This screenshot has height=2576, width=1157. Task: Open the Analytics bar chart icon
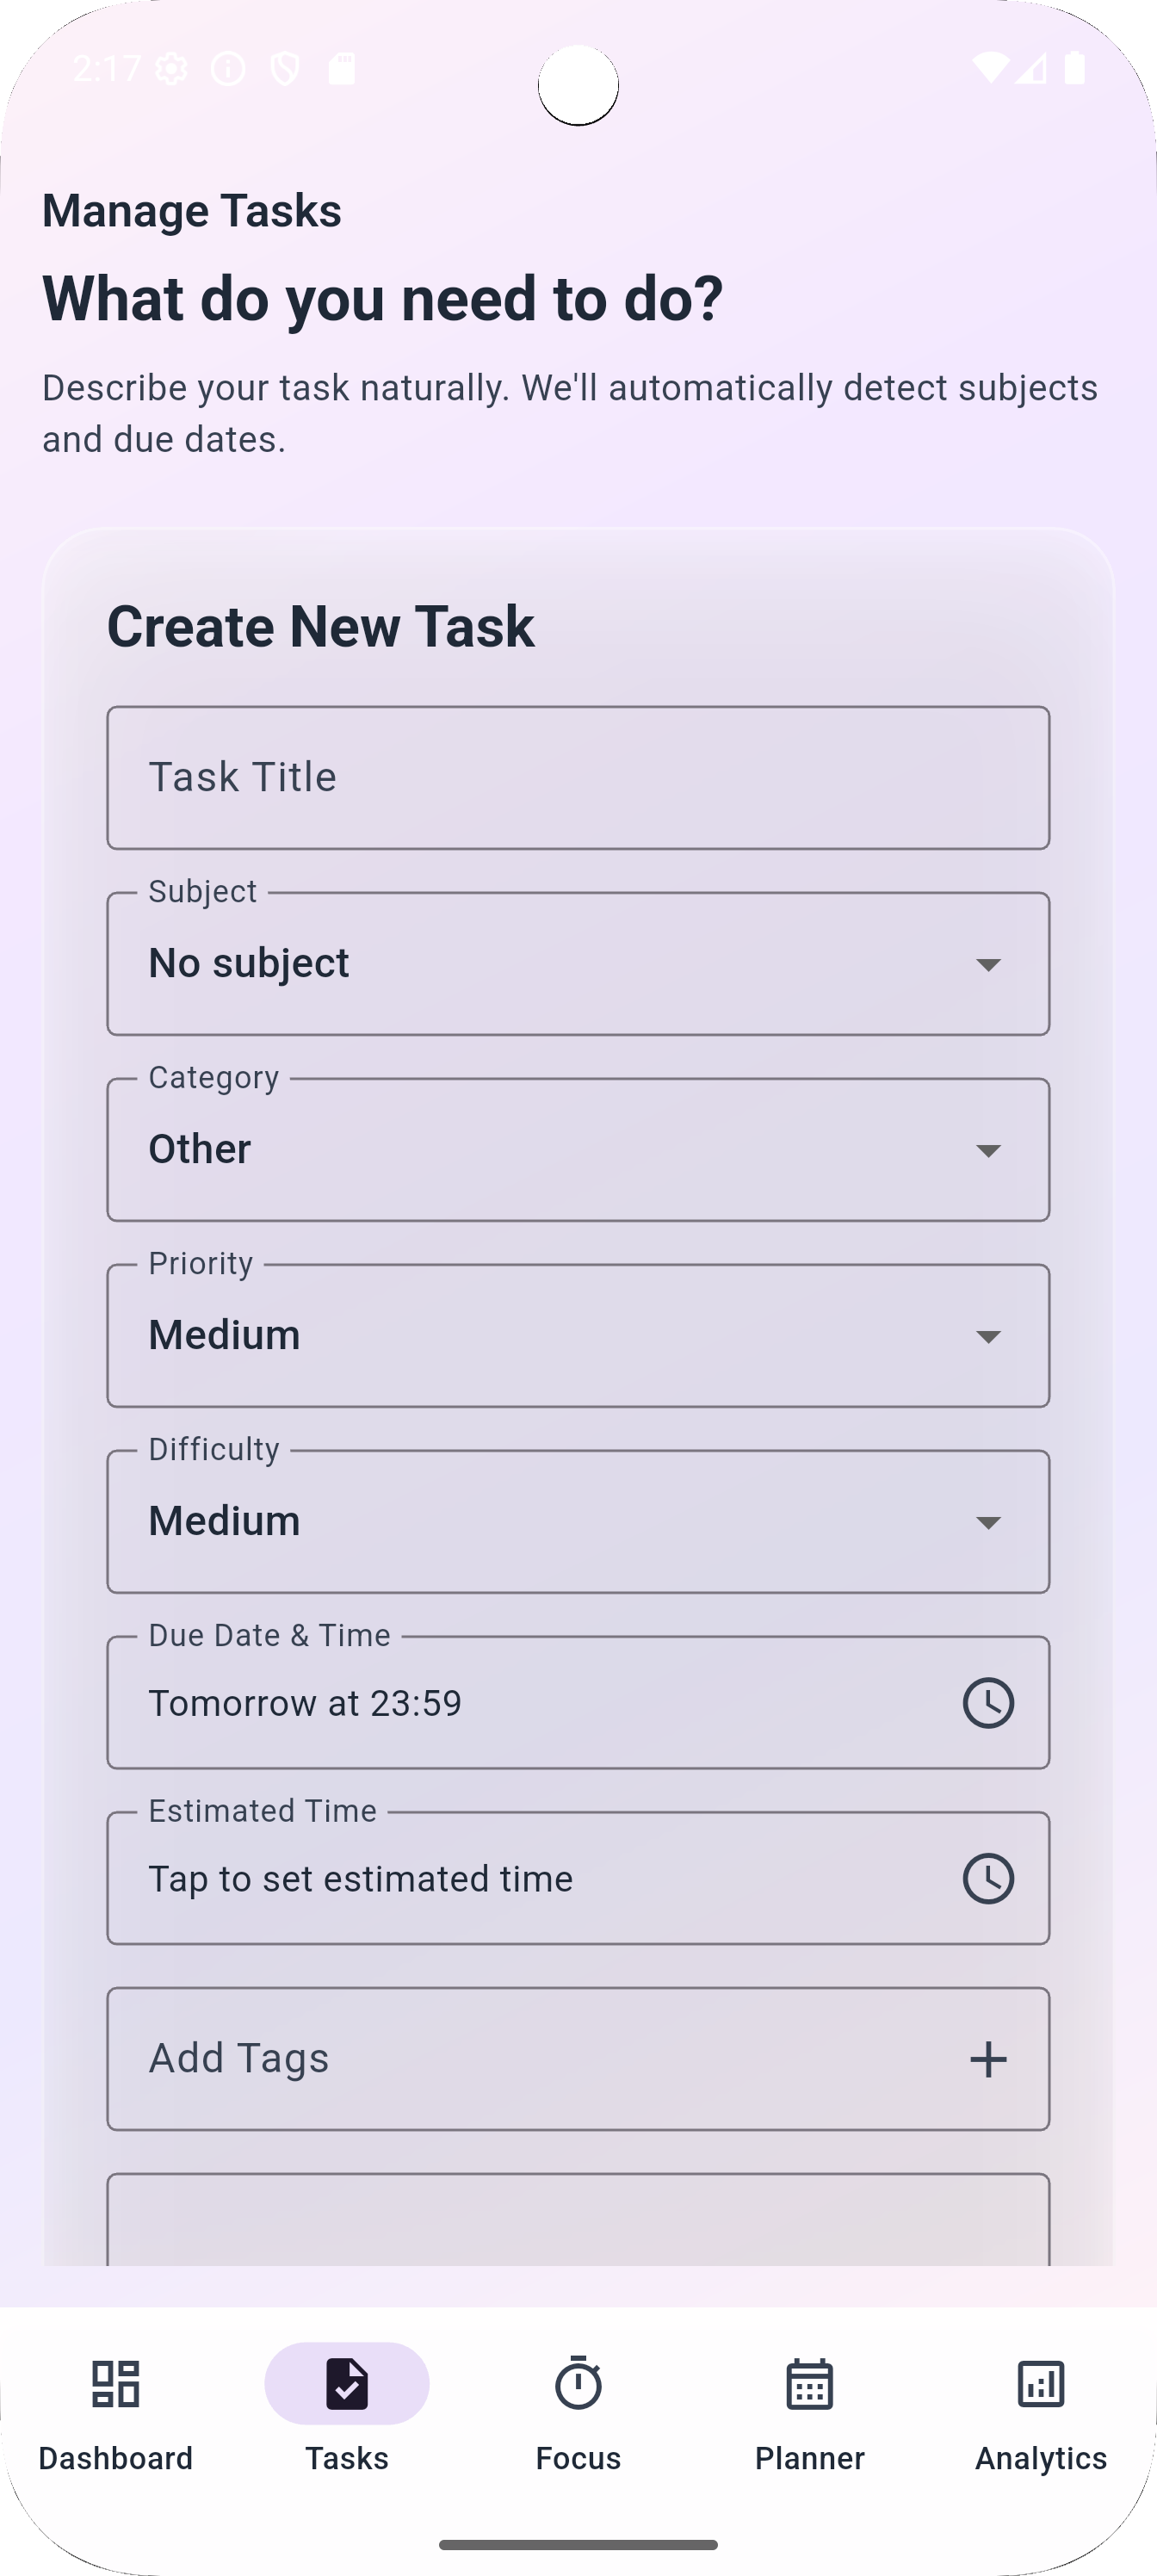[x=1040, y=2384]
